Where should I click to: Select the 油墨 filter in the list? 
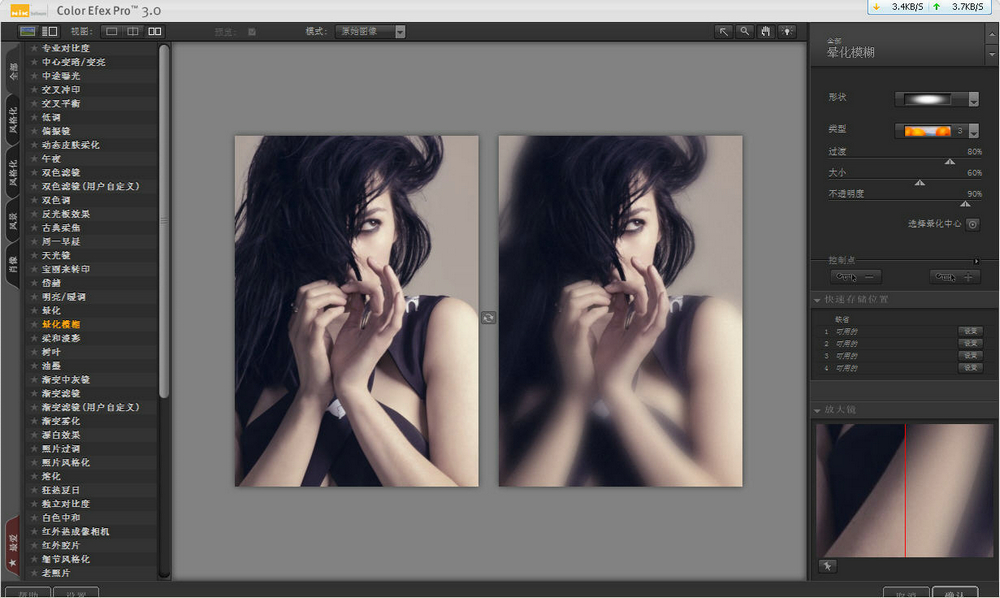51,366
